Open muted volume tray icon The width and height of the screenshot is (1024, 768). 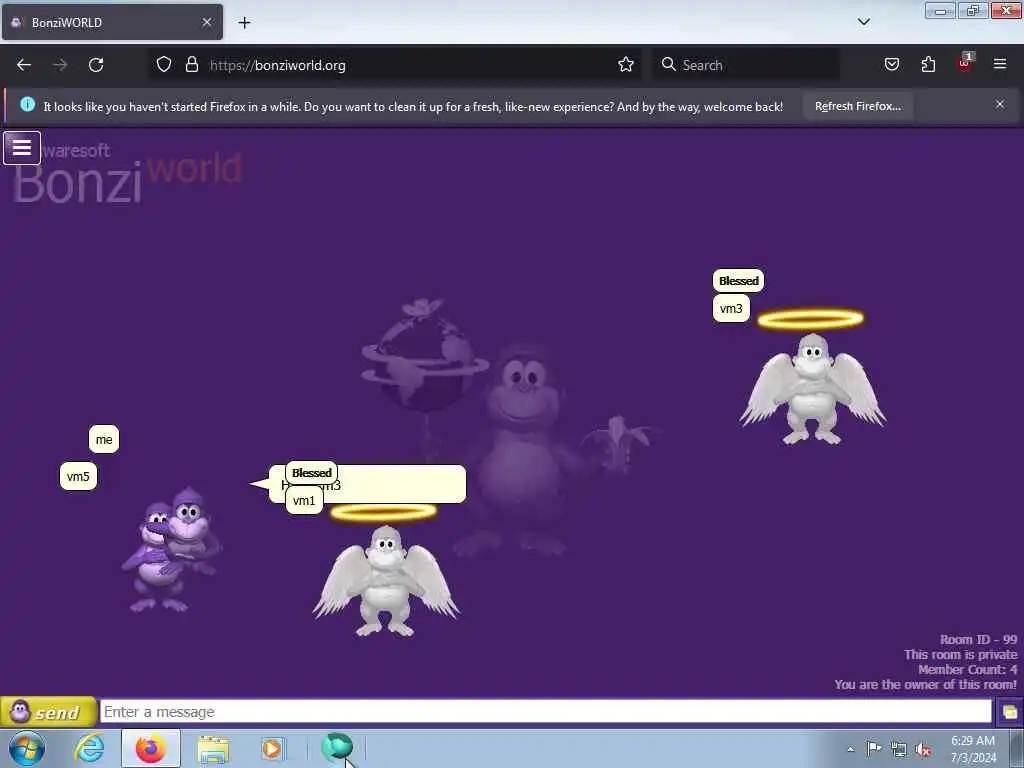click(x=923, y=750)
